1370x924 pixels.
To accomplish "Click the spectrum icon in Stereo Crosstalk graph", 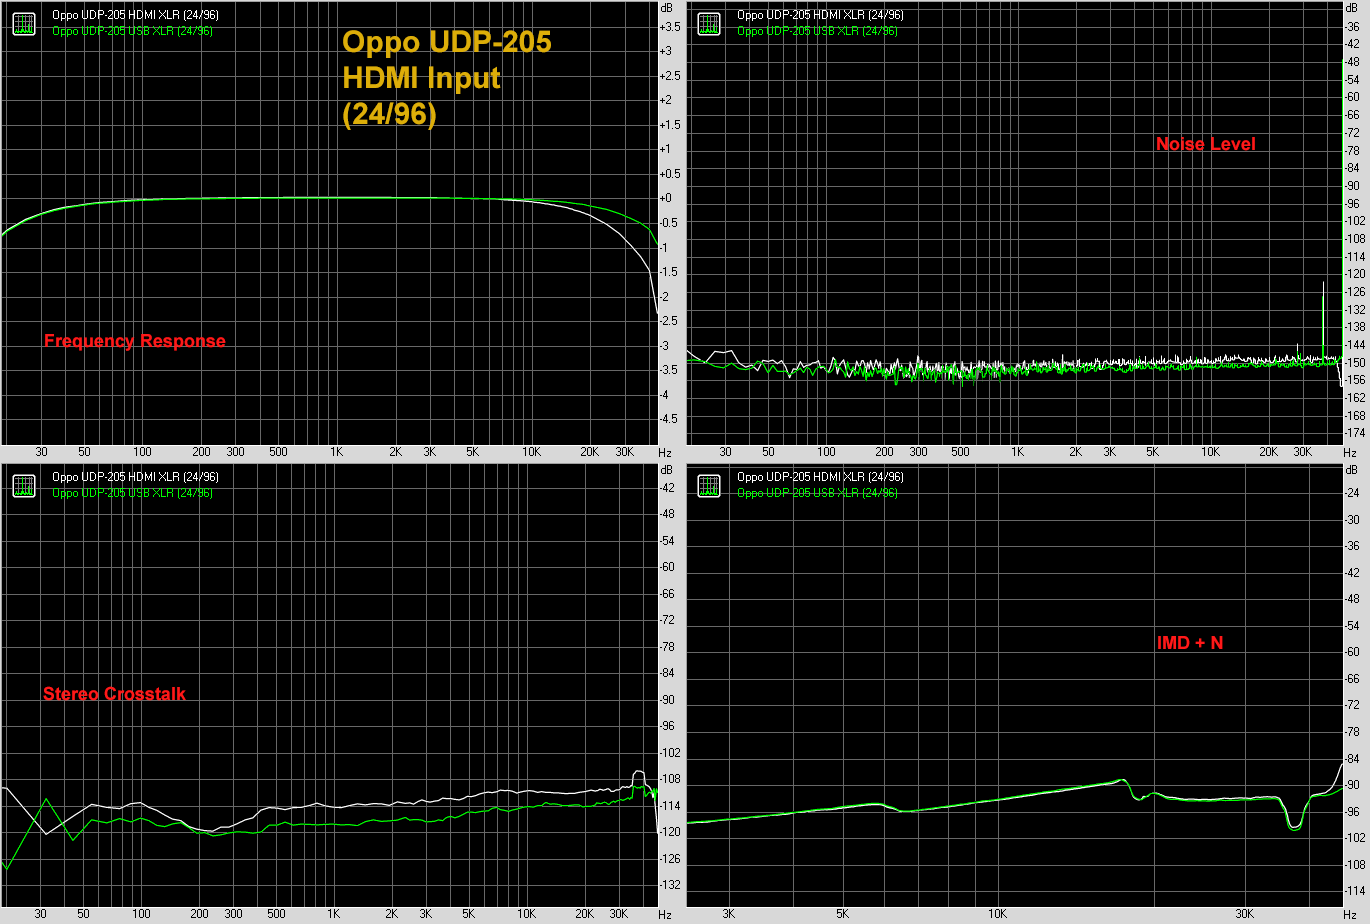I will [24, 486].
